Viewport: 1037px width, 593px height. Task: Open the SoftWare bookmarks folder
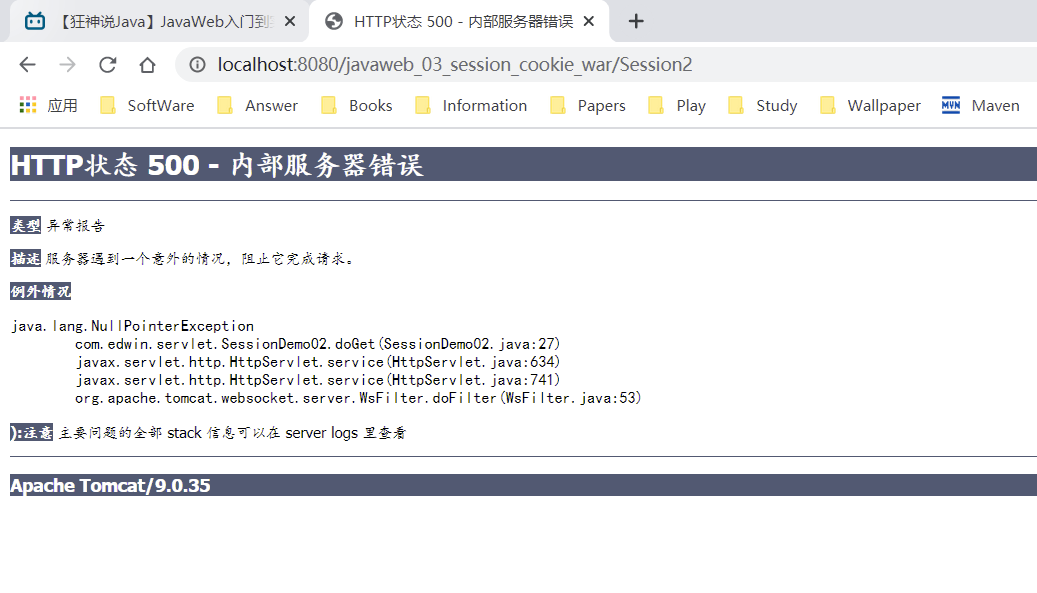(146, 104)
